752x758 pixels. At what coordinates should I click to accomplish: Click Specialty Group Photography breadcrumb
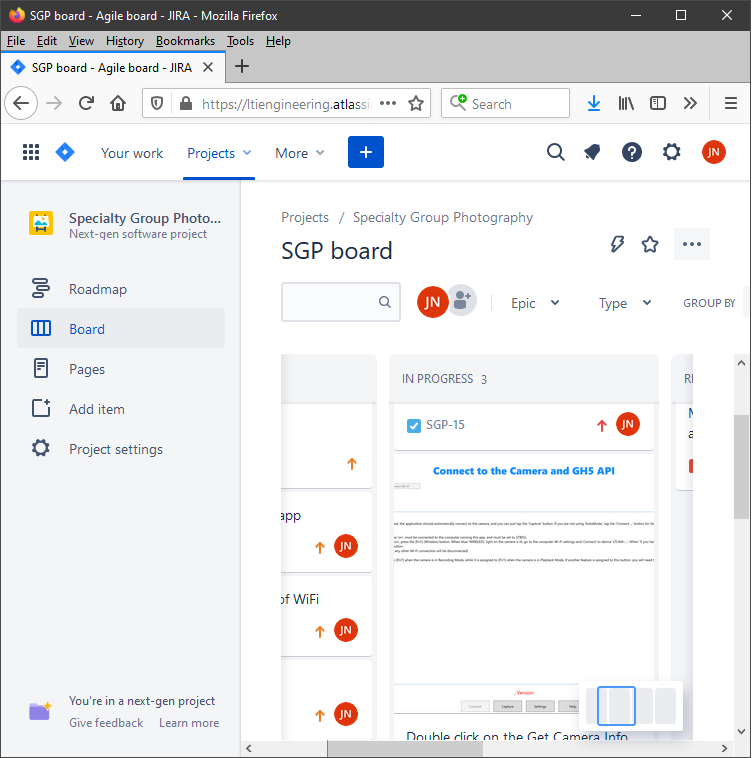pos(443,217)
